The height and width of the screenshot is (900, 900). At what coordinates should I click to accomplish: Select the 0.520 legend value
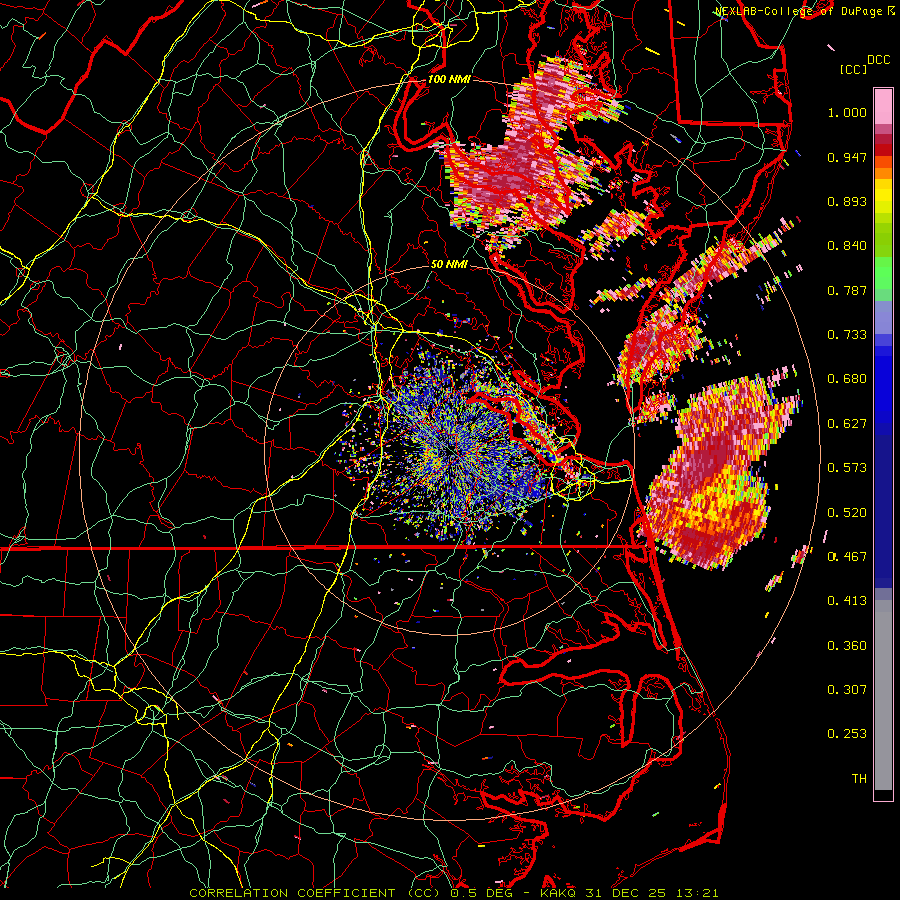click(x=847, y=513)
